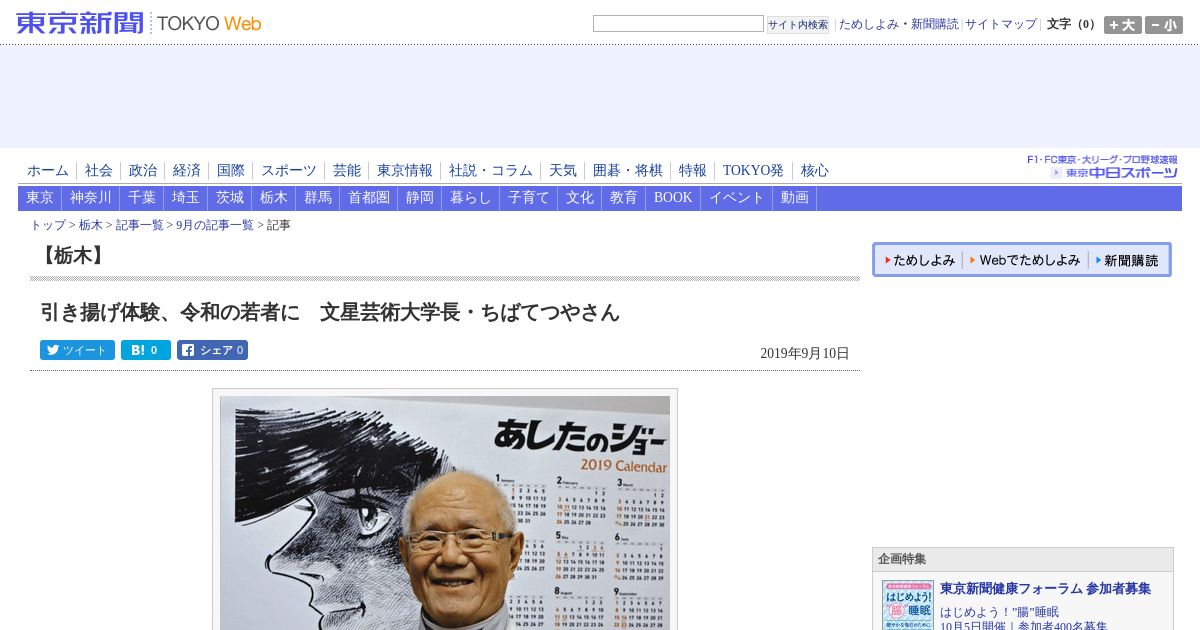Click the サイト内検索 button
This screenshot has height=630, width=1200.
[798, 24]
